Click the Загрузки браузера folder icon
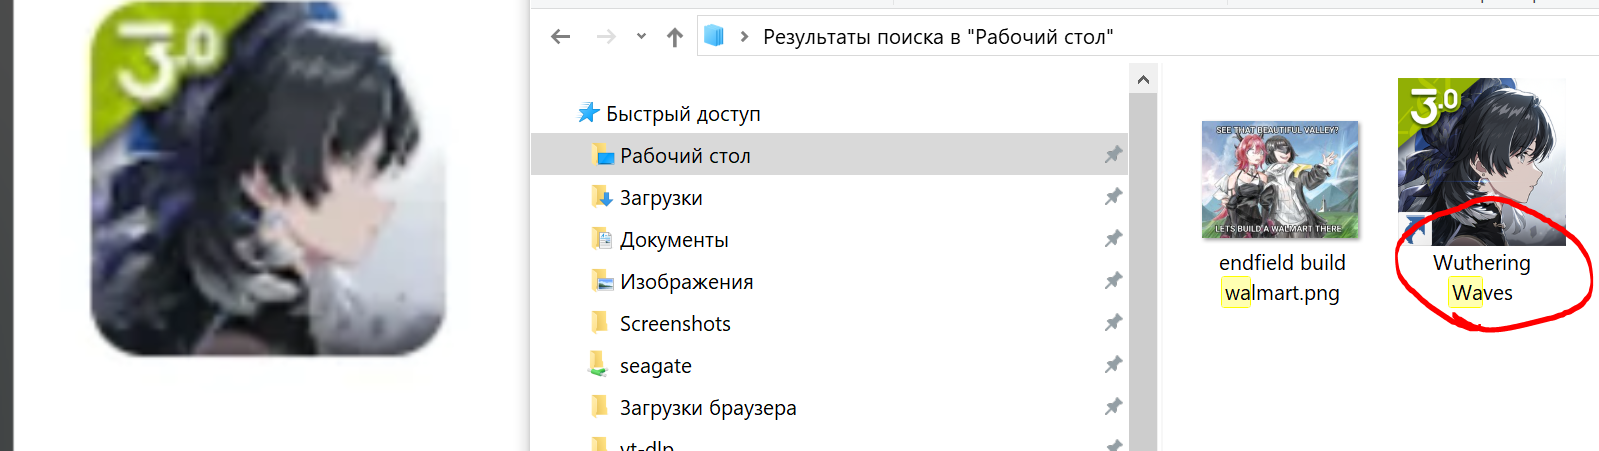This screenshot has height=451, width=1599. pyautogui.click(x=600, y=406)
